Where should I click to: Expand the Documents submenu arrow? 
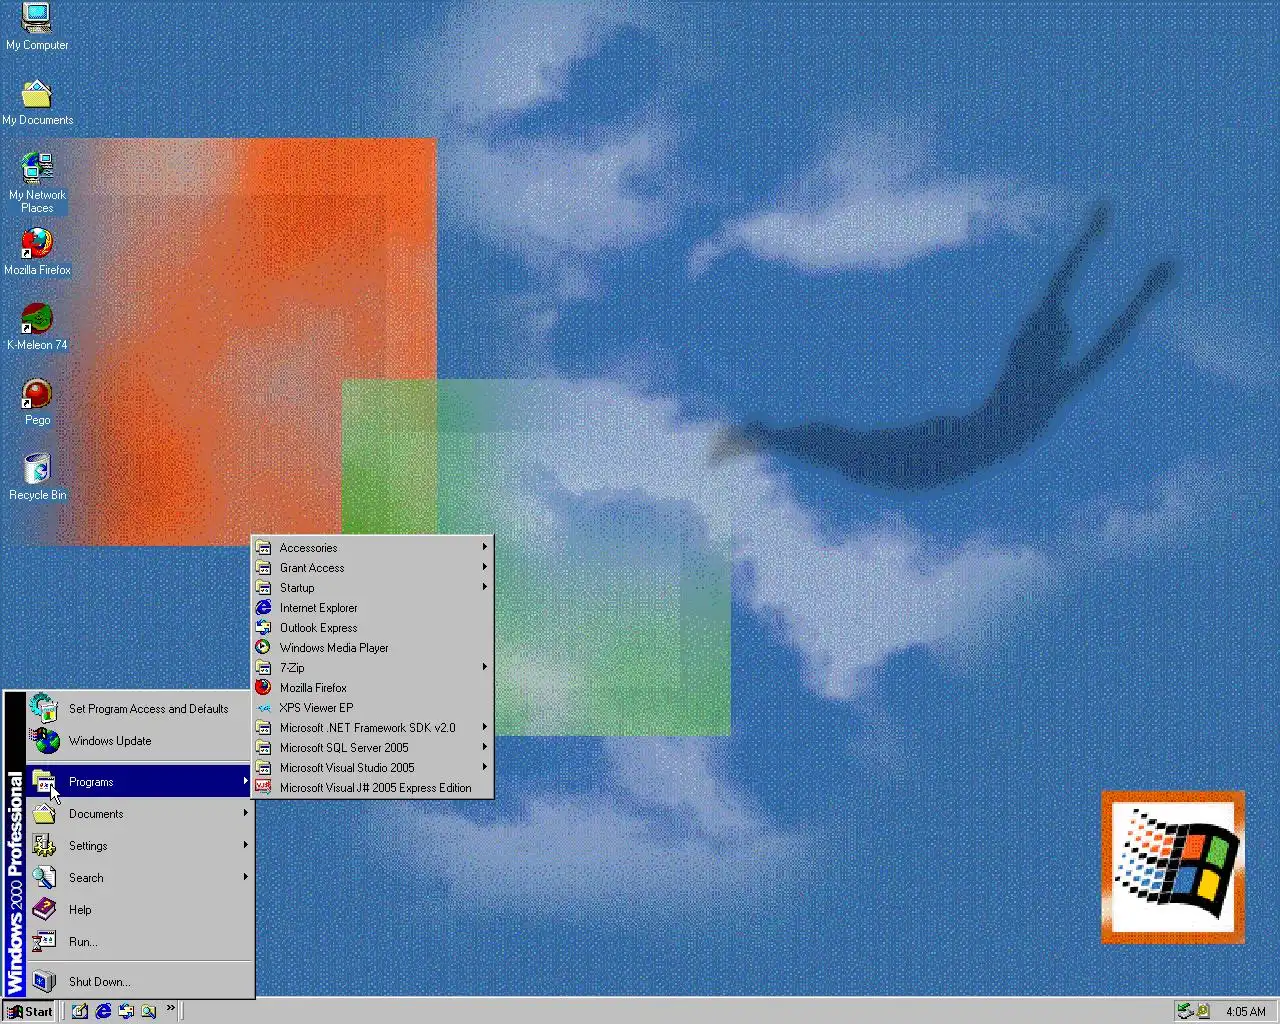click(x=245, y=813)
